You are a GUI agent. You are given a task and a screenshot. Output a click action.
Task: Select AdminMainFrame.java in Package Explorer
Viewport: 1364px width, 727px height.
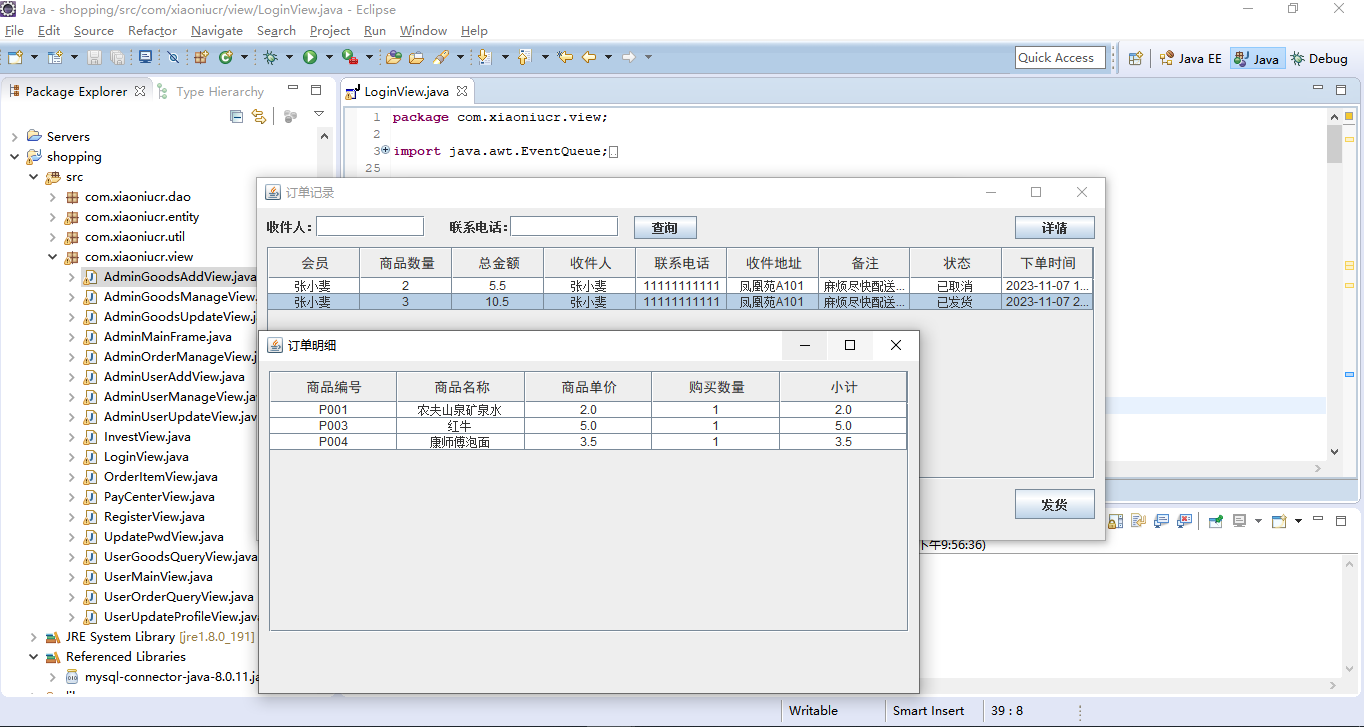(x=167, y=337)
